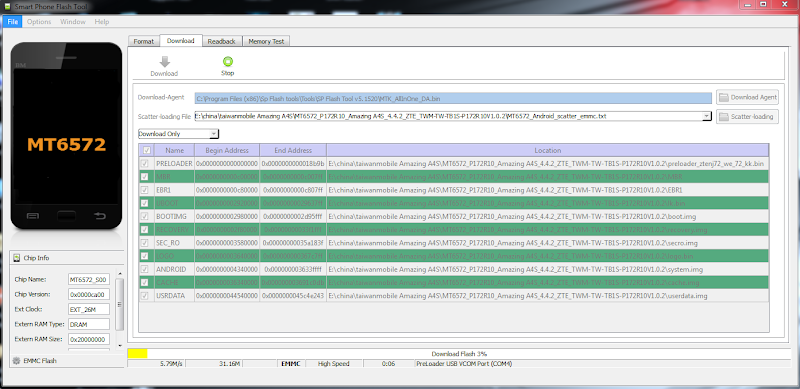Toggle the BOOTIMG row checkbox
The height and width of the screenshot is (389, 800).
coord(145,216)
